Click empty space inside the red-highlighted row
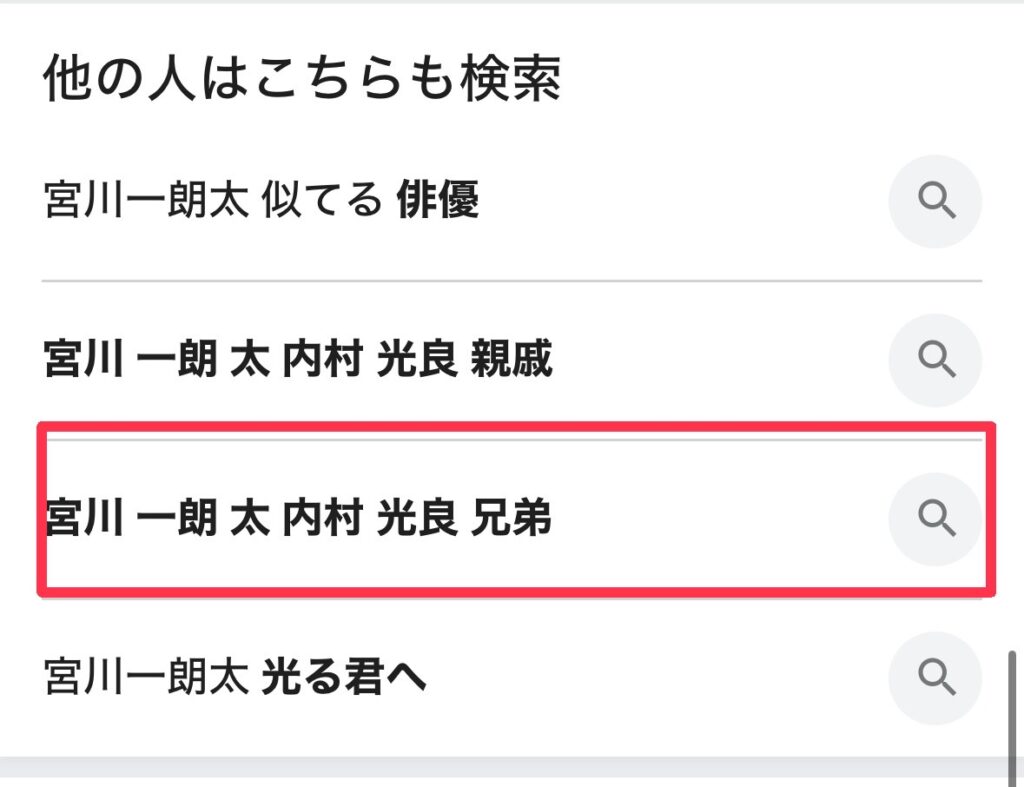The height and width of the screenshot is (787, 1024). click(718, 519)
